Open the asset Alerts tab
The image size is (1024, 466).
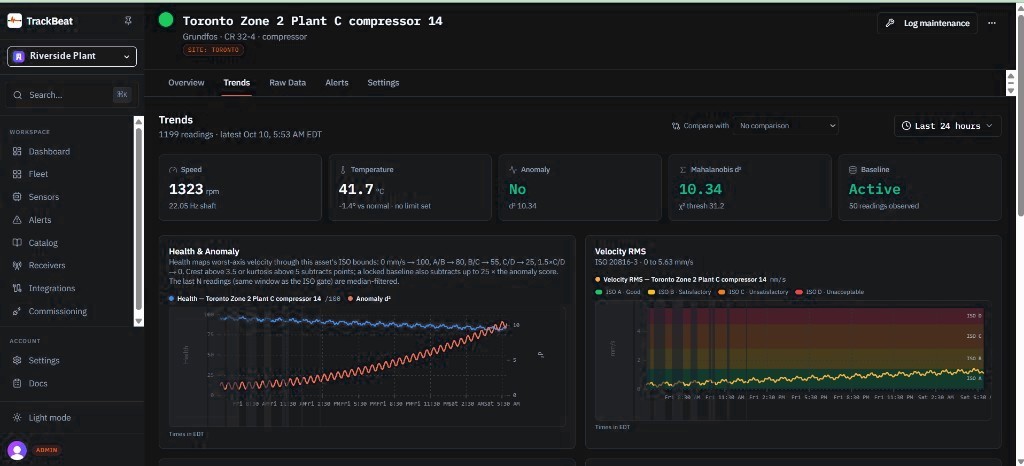point(337,83)
